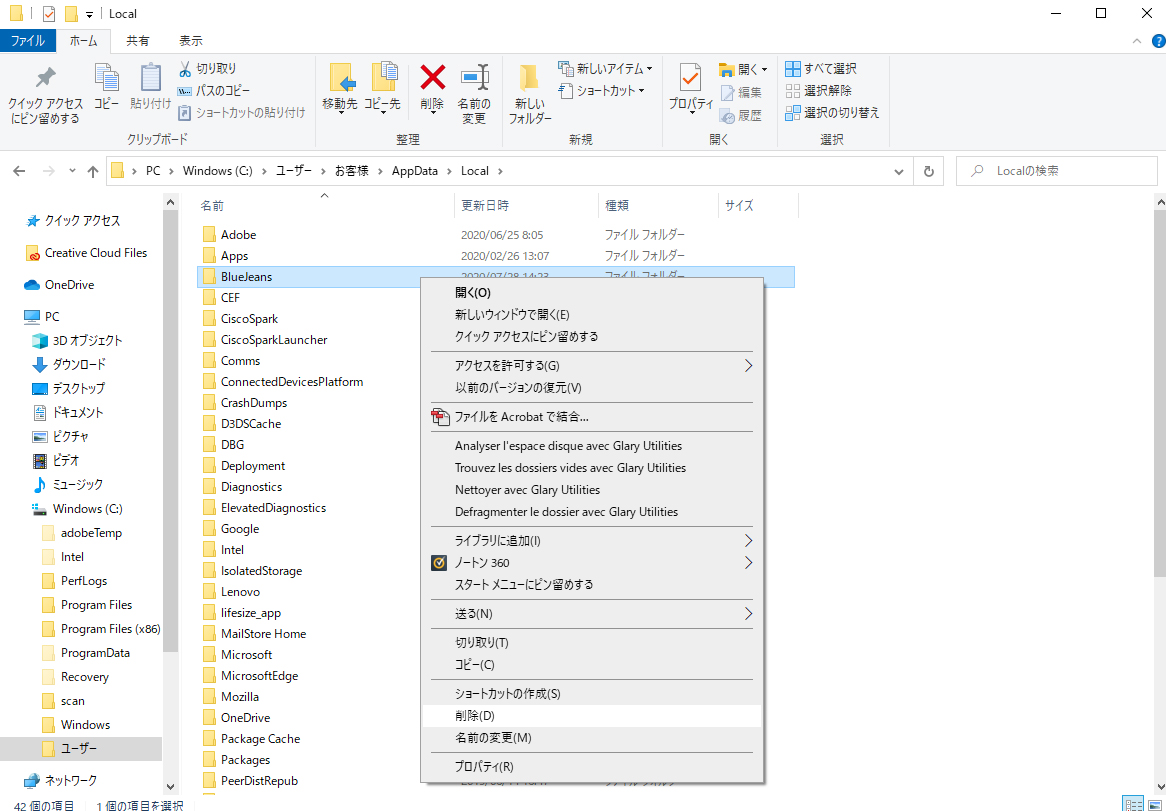The width and height of the screenshot is (1166, 811).
Task: Switch to the Share (共有) tab
Action: (x=138, y=41)
